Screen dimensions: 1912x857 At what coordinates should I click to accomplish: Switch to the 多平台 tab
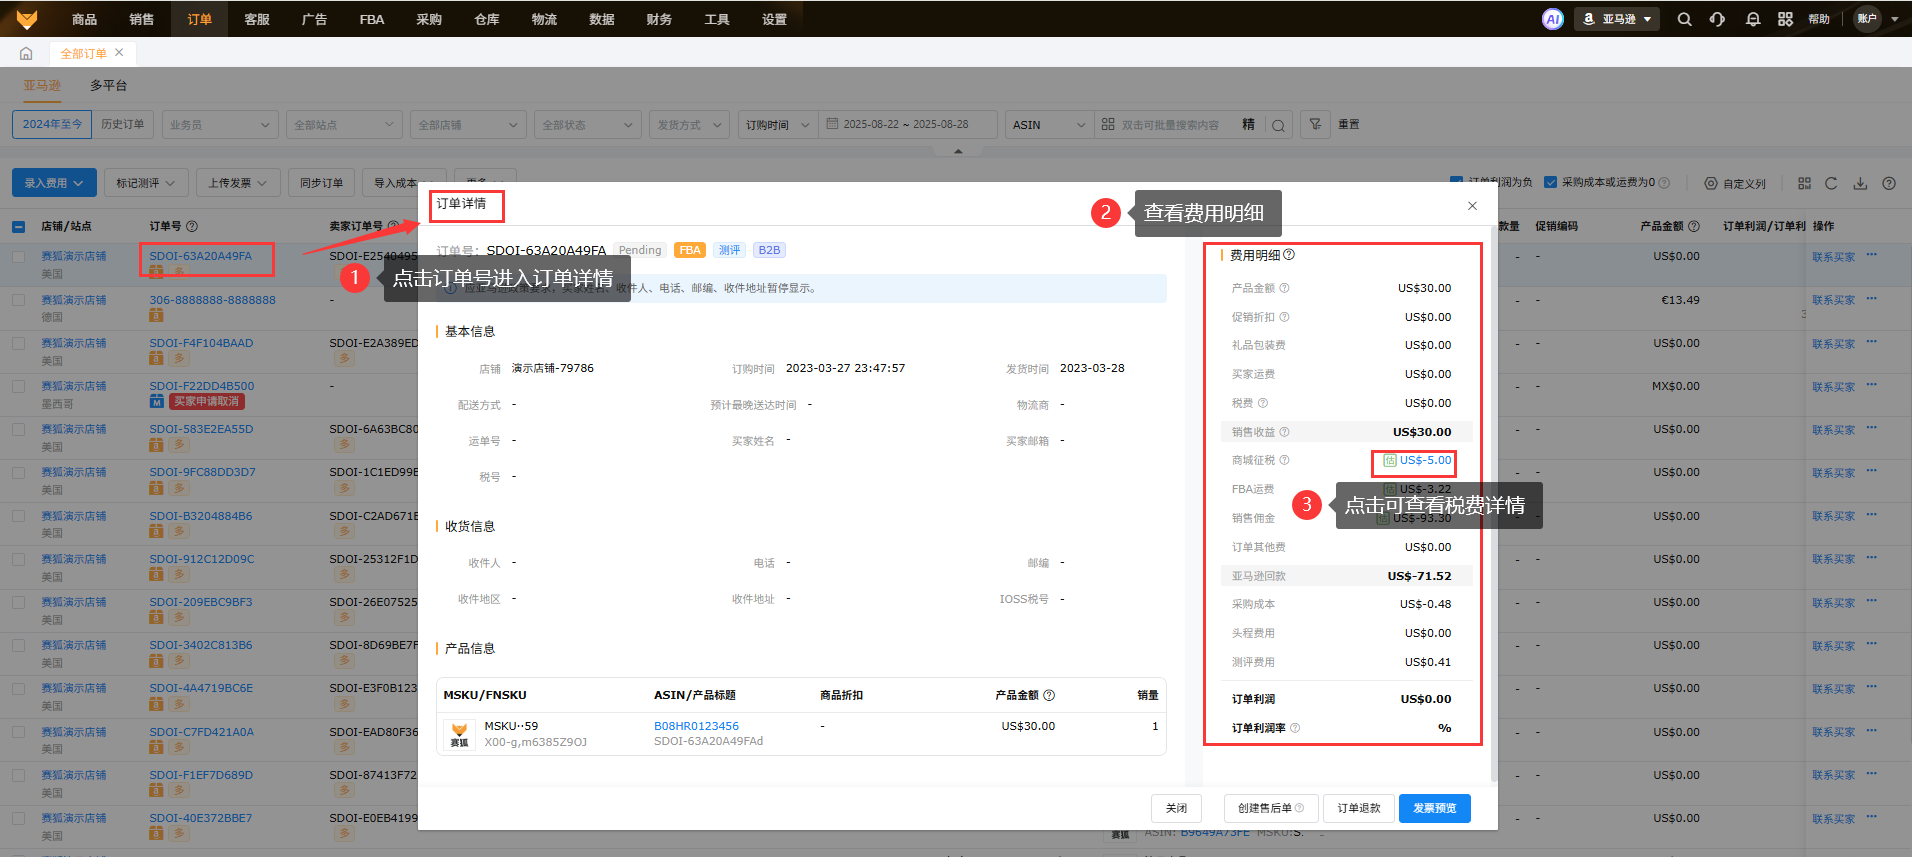click(108, 86)
